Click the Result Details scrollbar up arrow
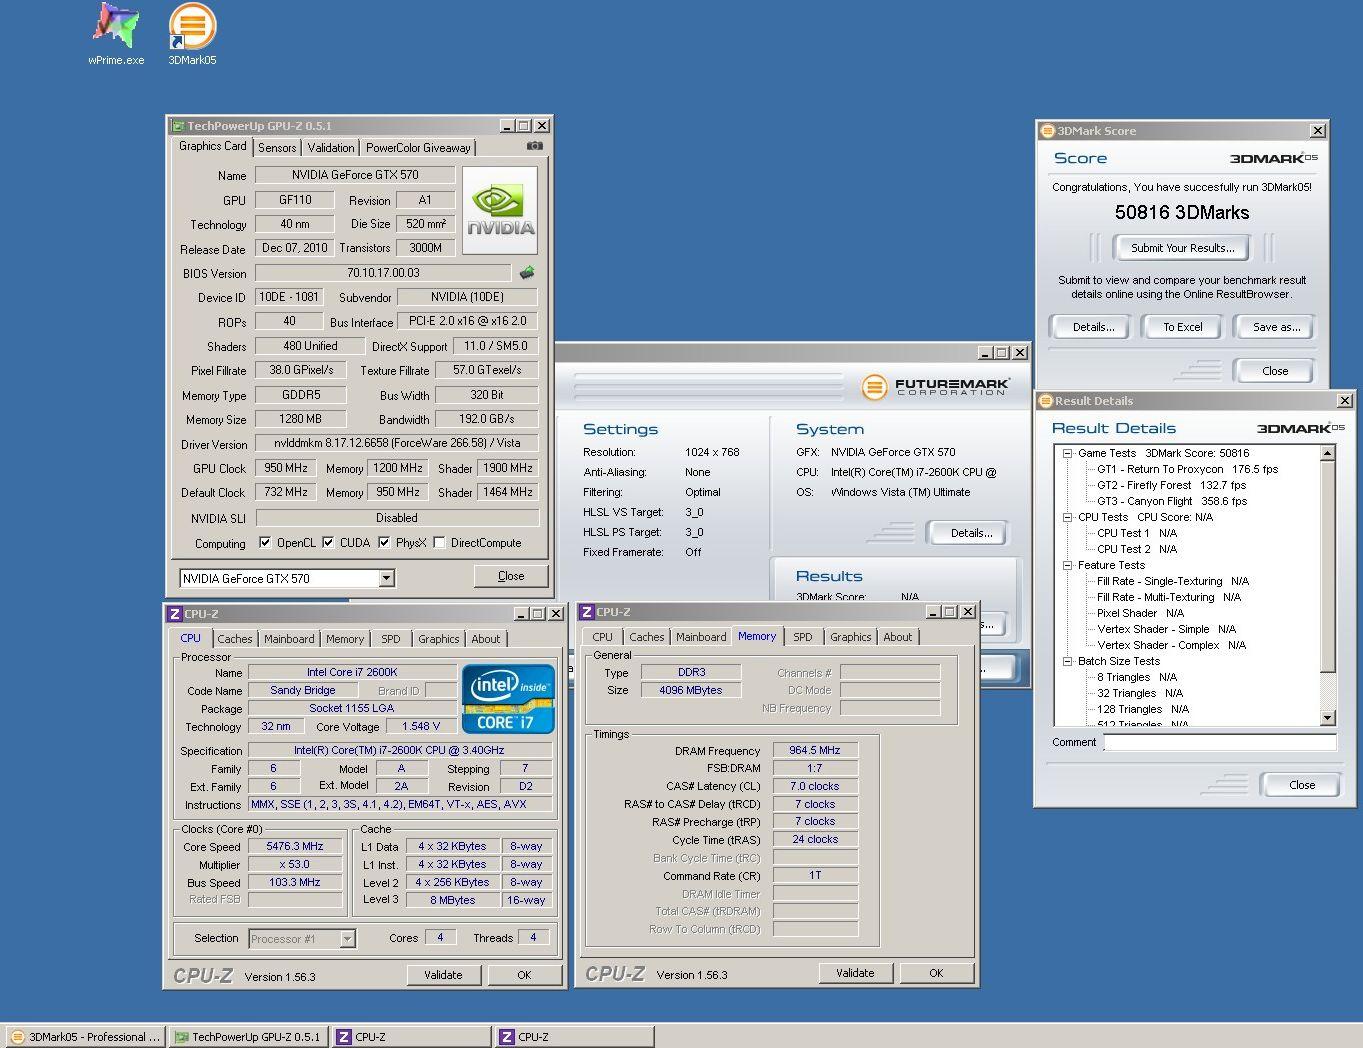Screen dimensions: 1363x1048 1328,453
